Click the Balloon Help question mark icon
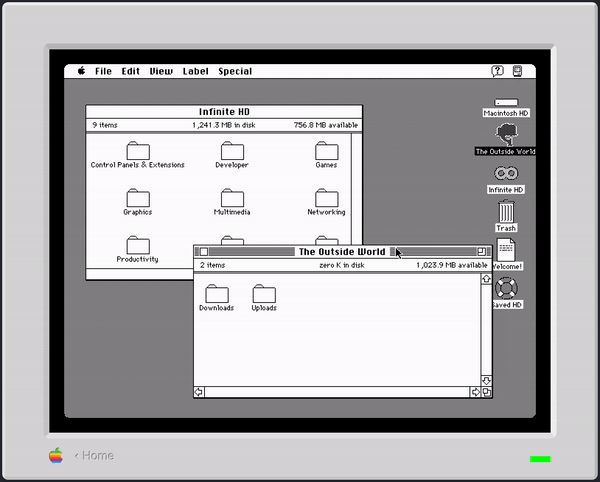The height and width of the screenshot is (482, 600). click(x=497, y=71)
